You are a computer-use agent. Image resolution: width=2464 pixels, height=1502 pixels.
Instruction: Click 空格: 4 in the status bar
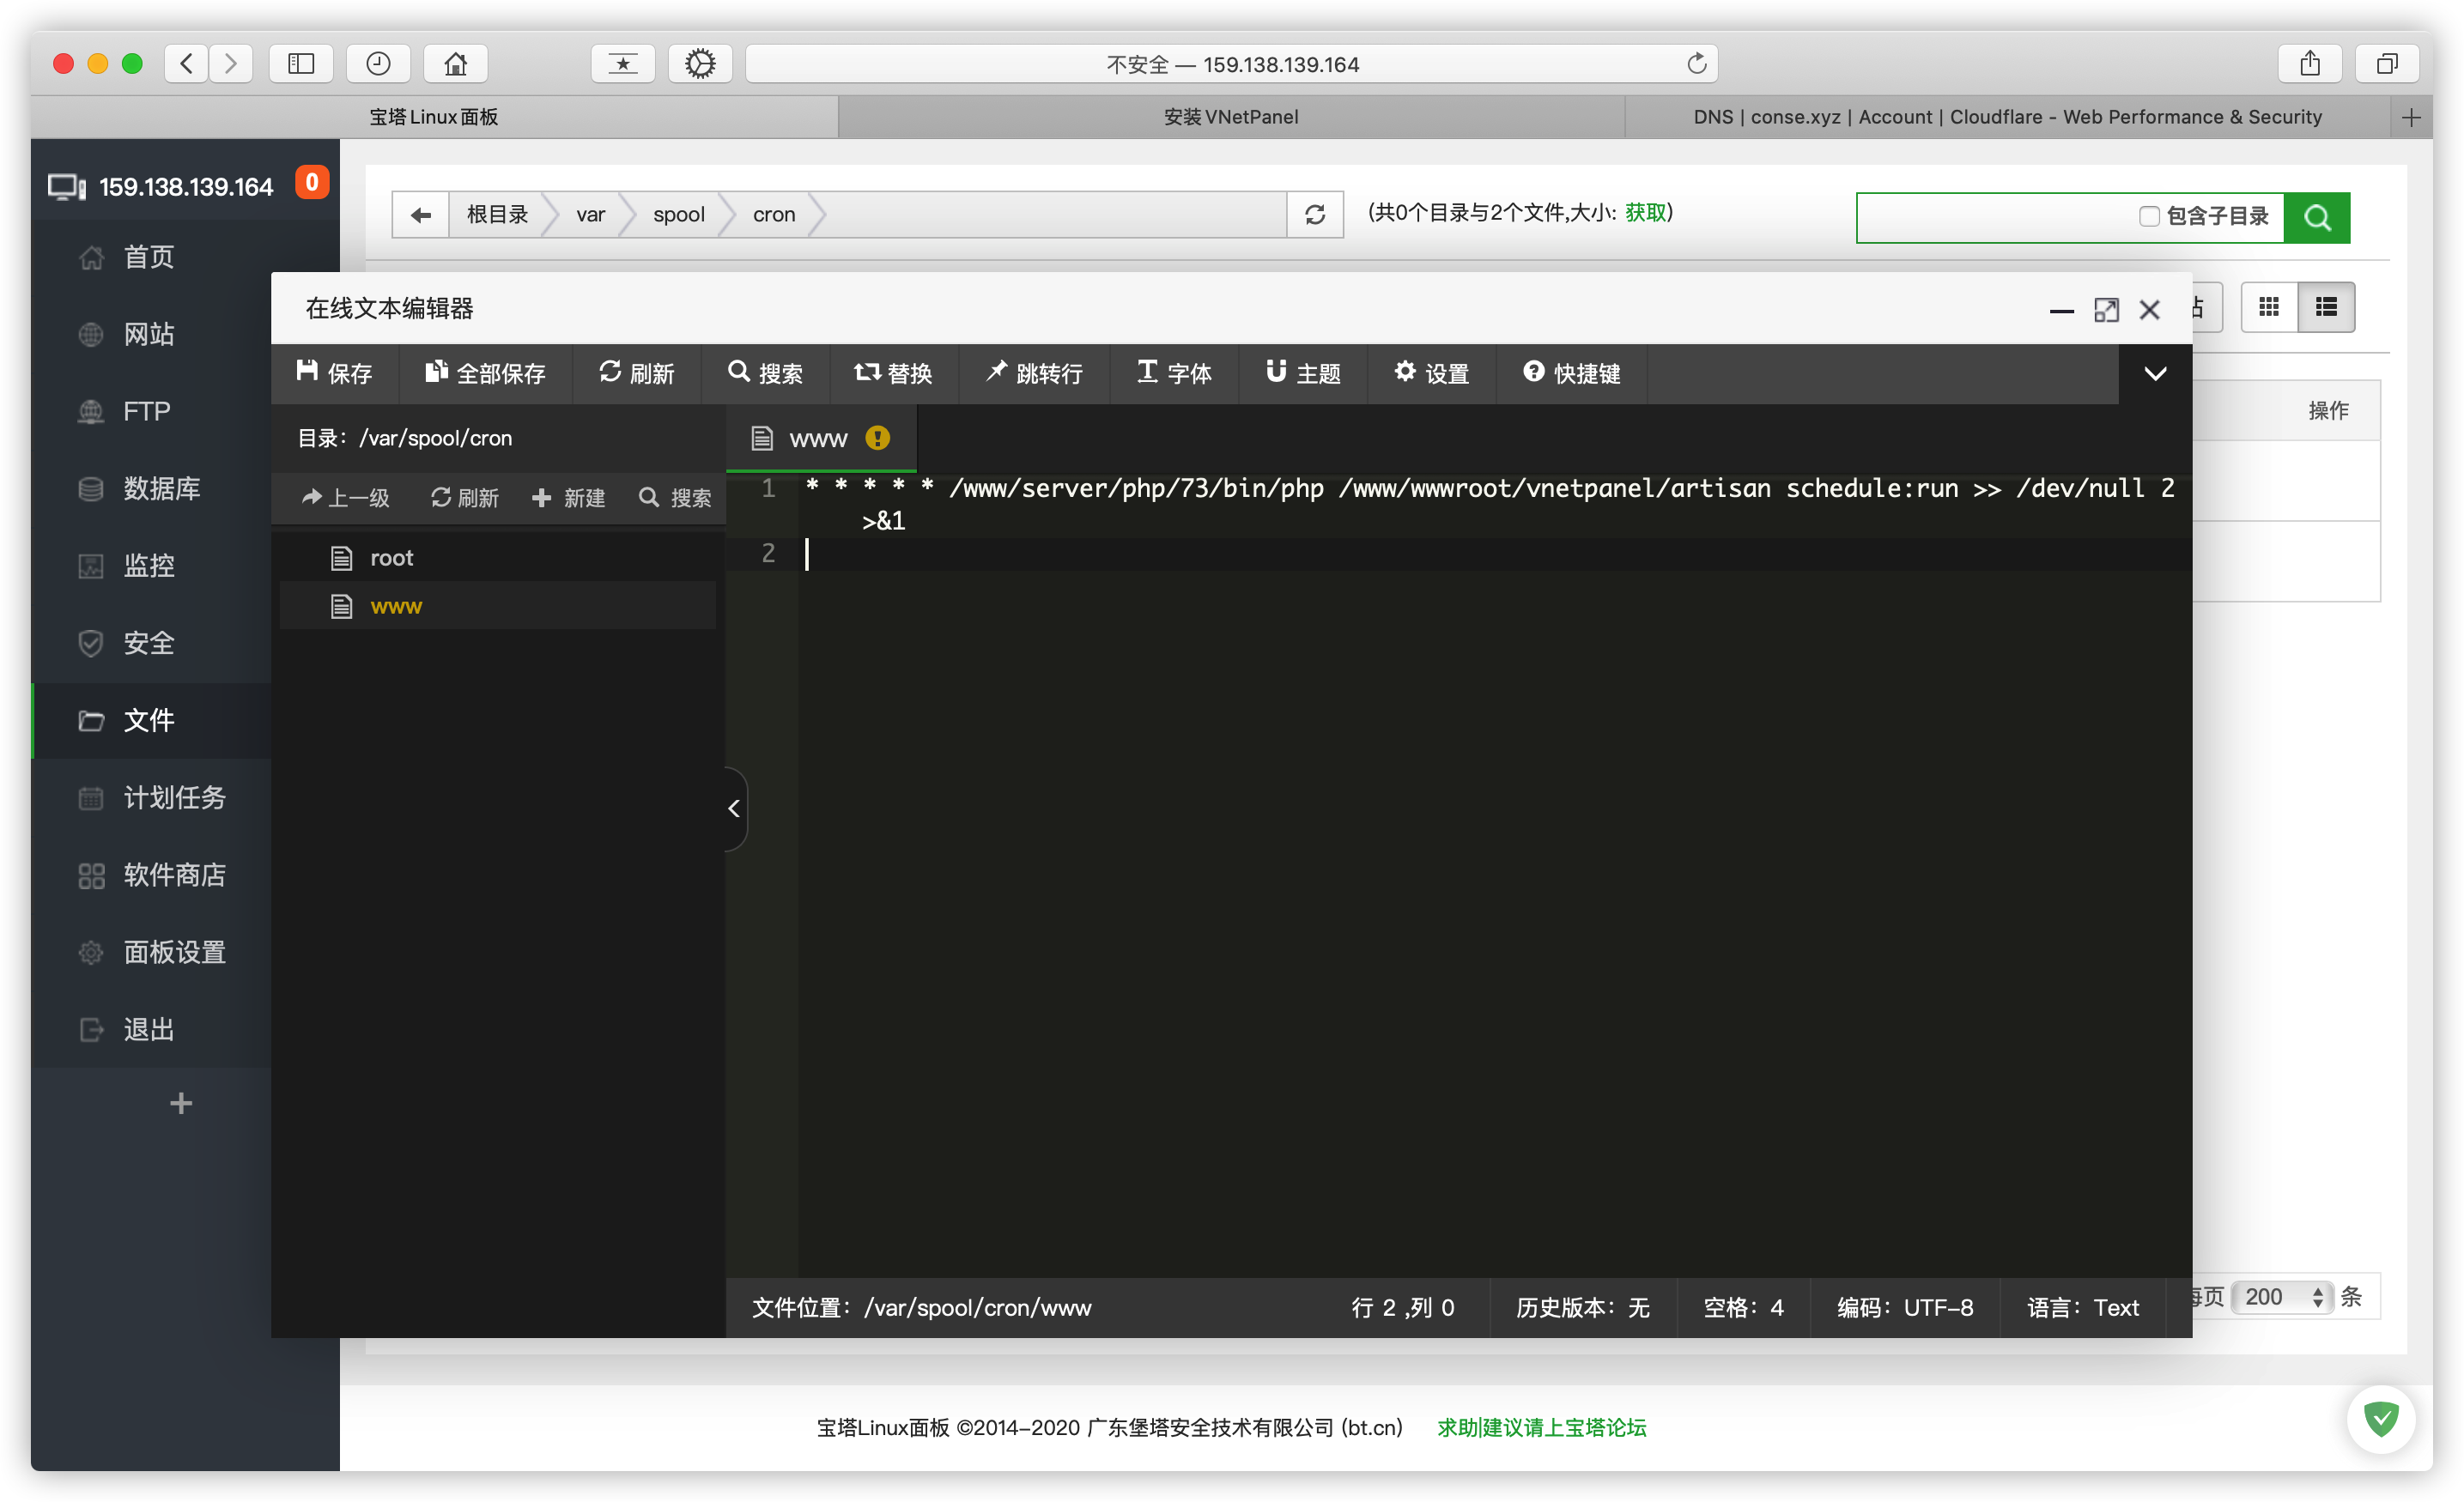[x=1744, y=1307]
